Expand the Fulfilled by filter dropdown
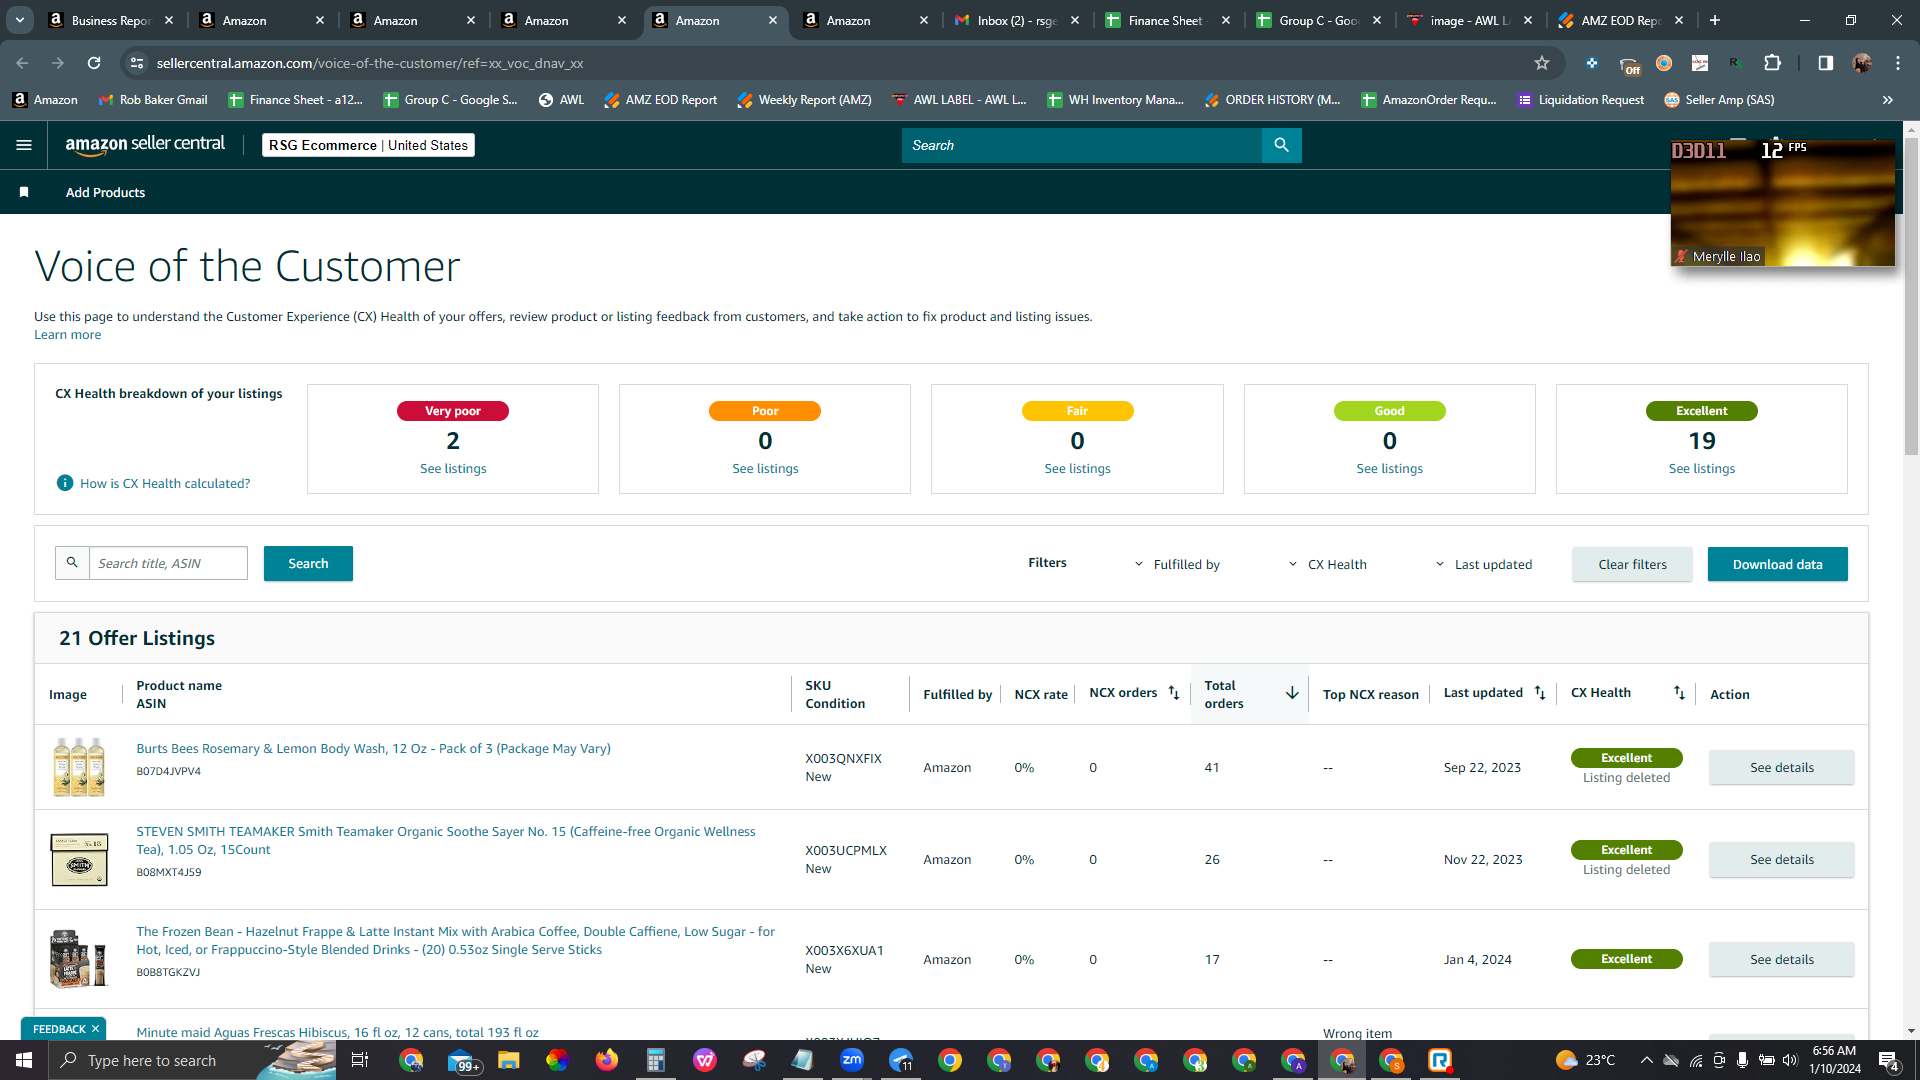 click(x=1176, y=564)
